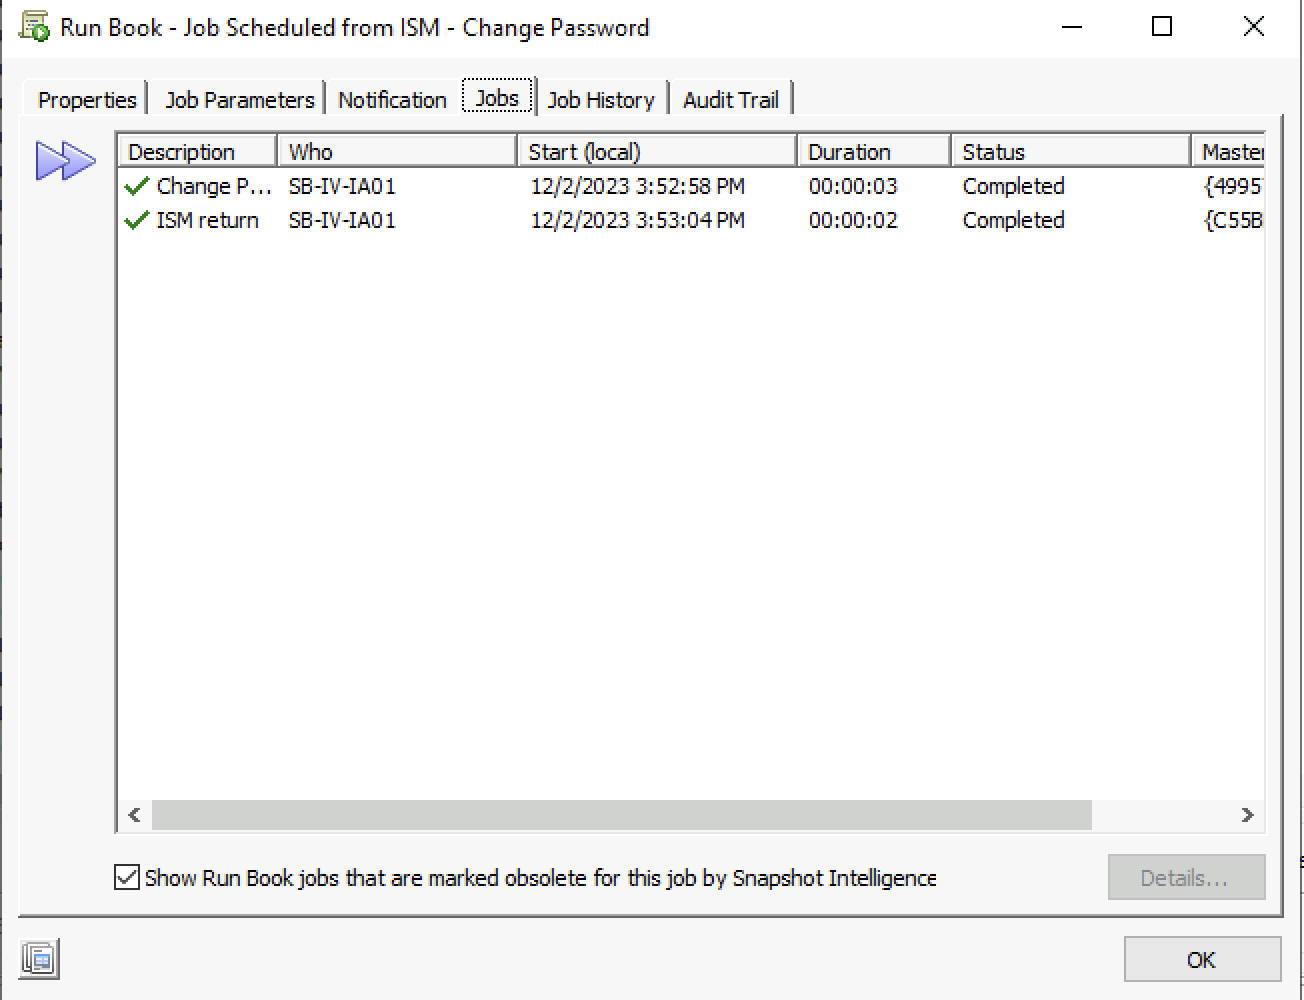This screenshot has width=1304, height=1000.
Task: Select the ISM return job row
Action: [692, 220]
